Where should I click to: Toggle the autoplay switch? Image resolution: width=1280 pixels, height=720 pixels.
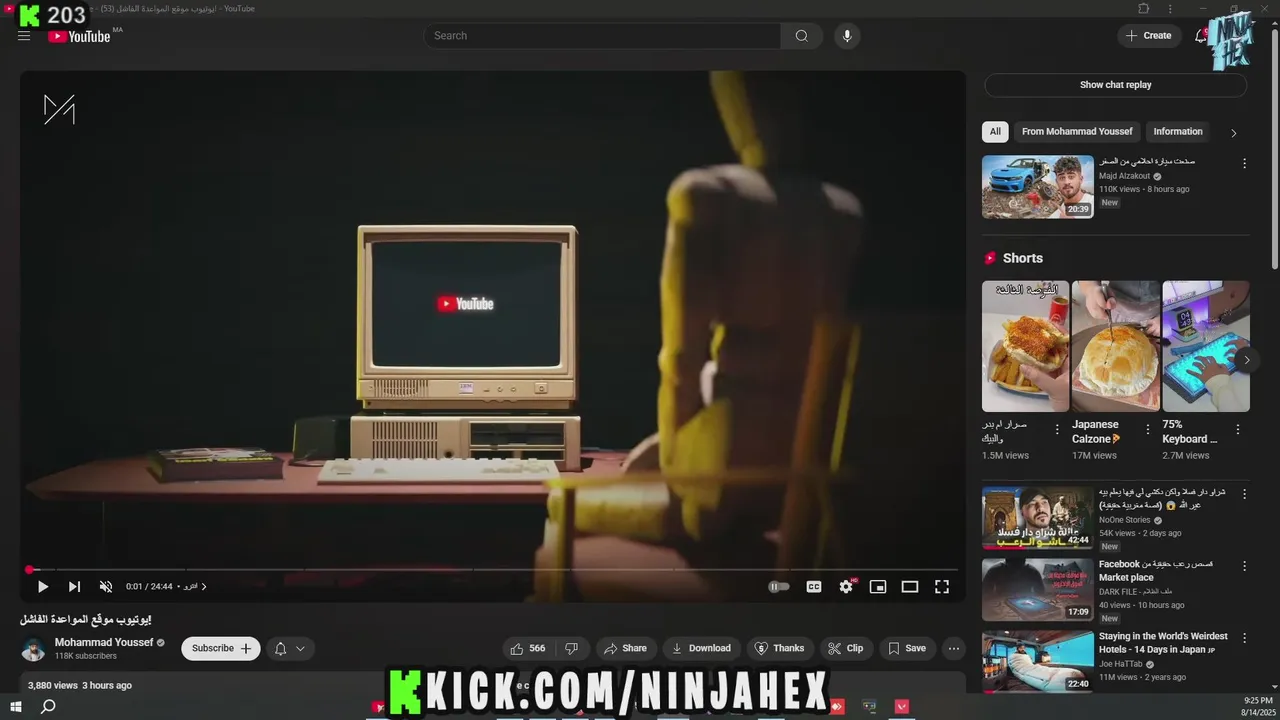779,587
